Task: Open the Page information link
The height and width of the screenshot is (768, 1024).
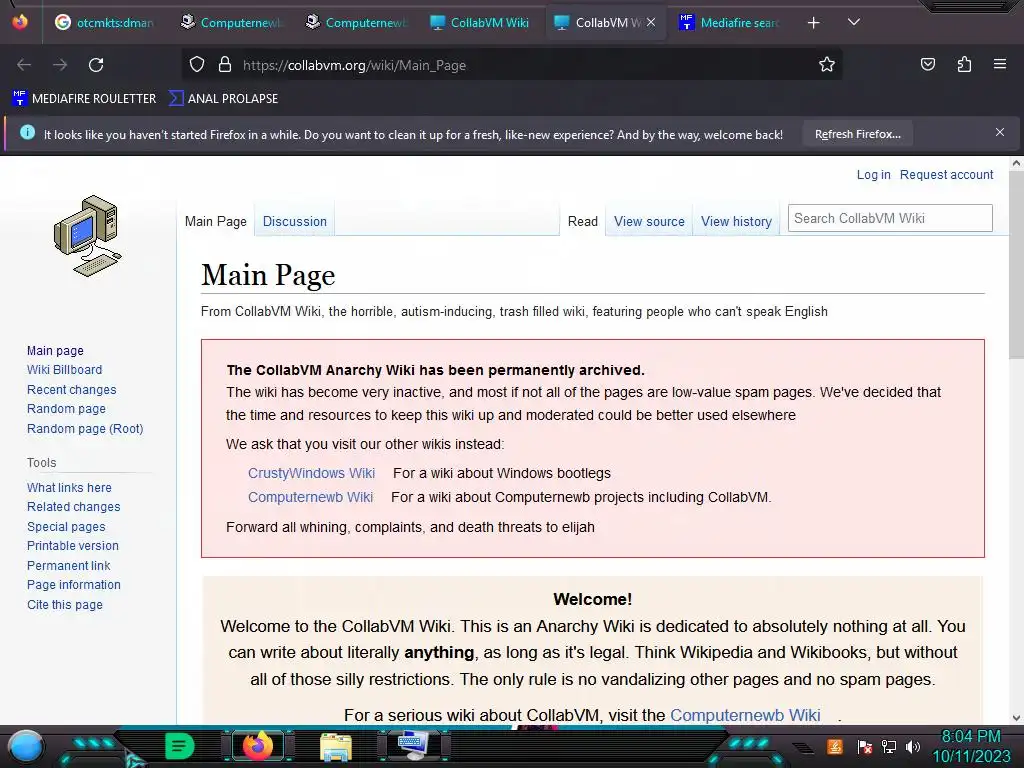Action: click(x=74, y=585)
